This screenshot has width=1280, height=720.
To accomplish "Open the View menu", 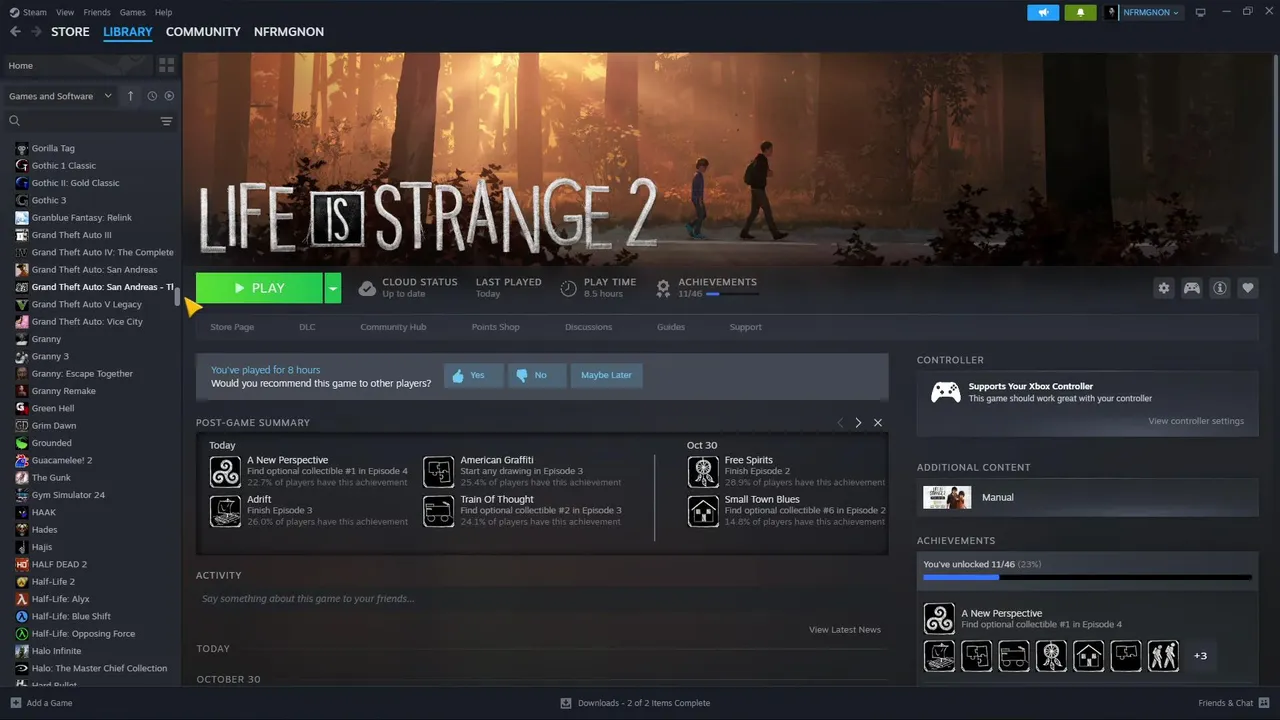I will pyautogui.click(x=65, y=12).
